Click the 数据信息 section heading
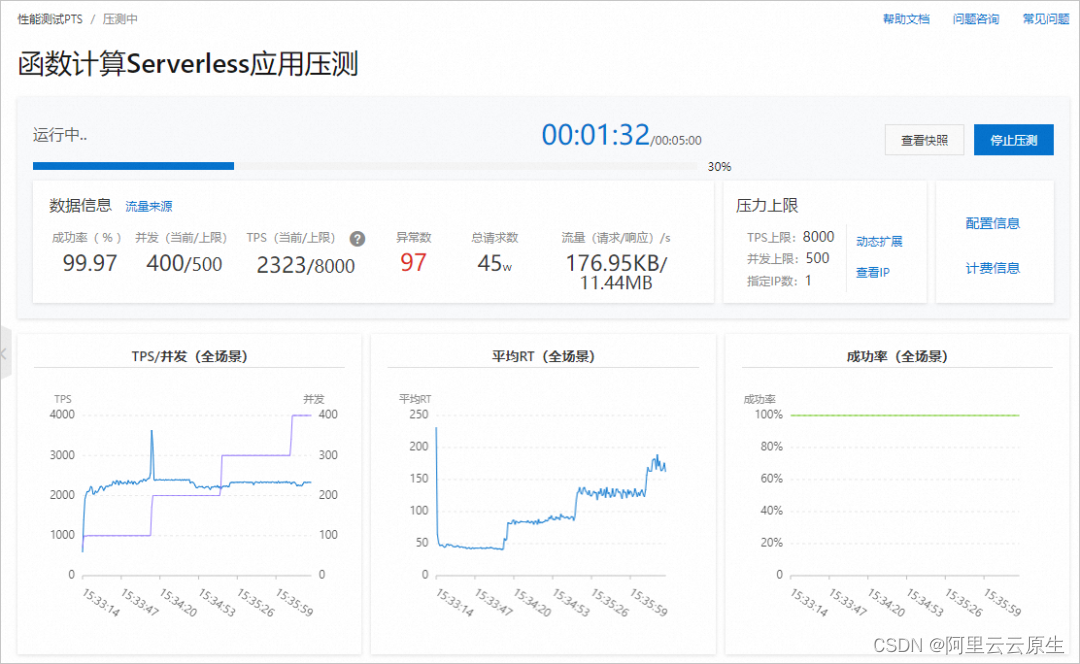 80,205
